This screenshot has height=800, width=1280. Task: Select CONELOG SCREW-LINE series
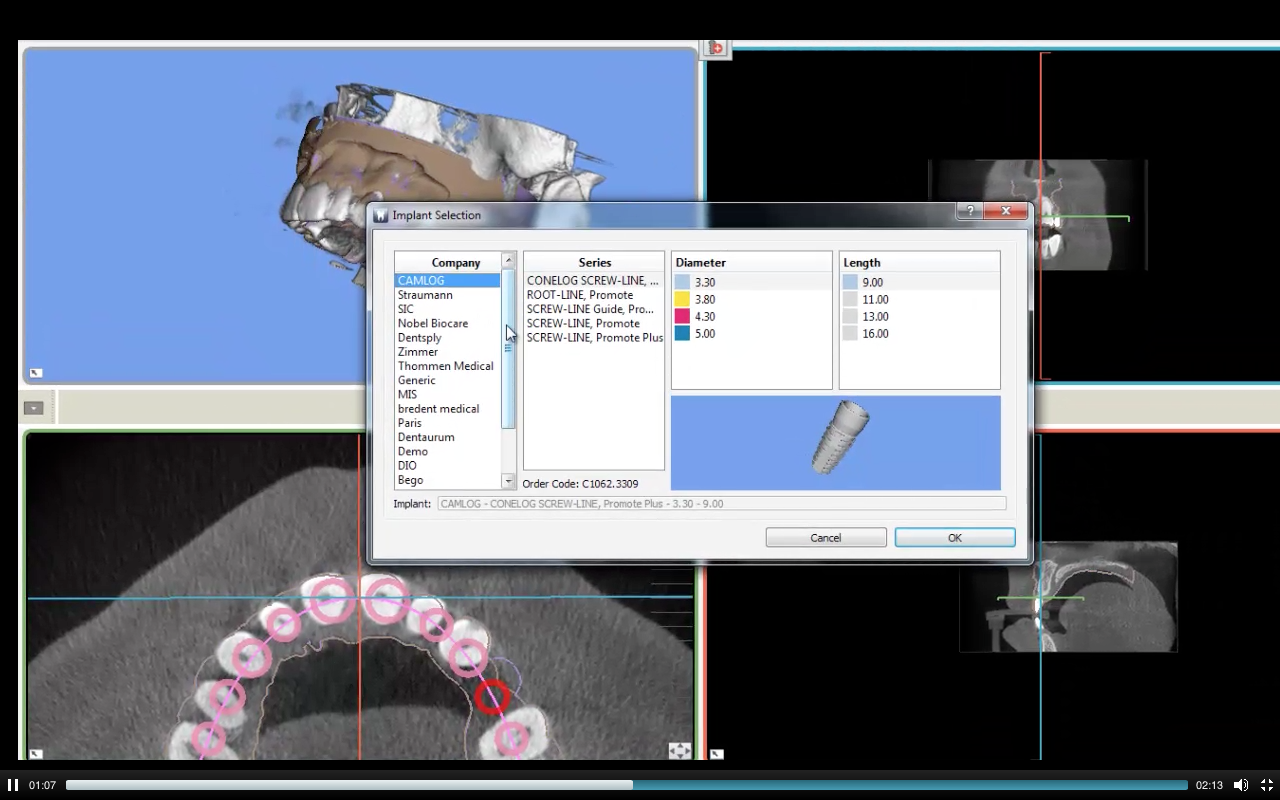coord(594,281)
